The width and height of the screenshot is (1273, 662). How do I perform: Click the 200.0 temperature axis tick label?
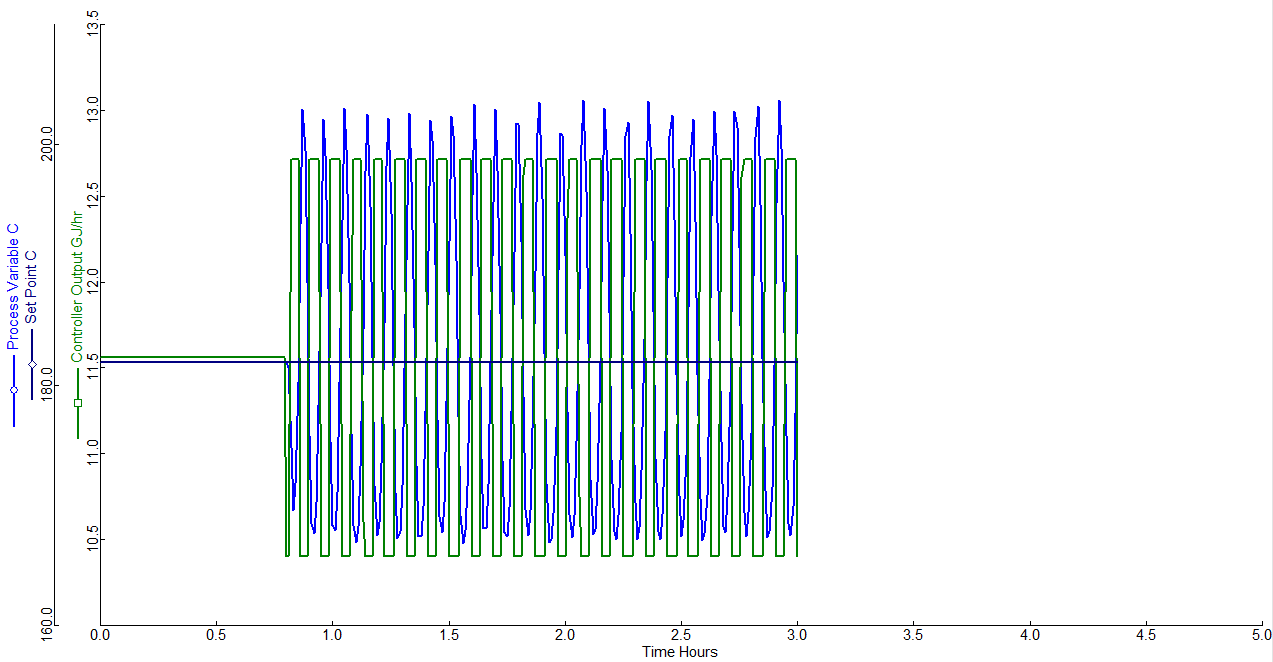(48, 145)
